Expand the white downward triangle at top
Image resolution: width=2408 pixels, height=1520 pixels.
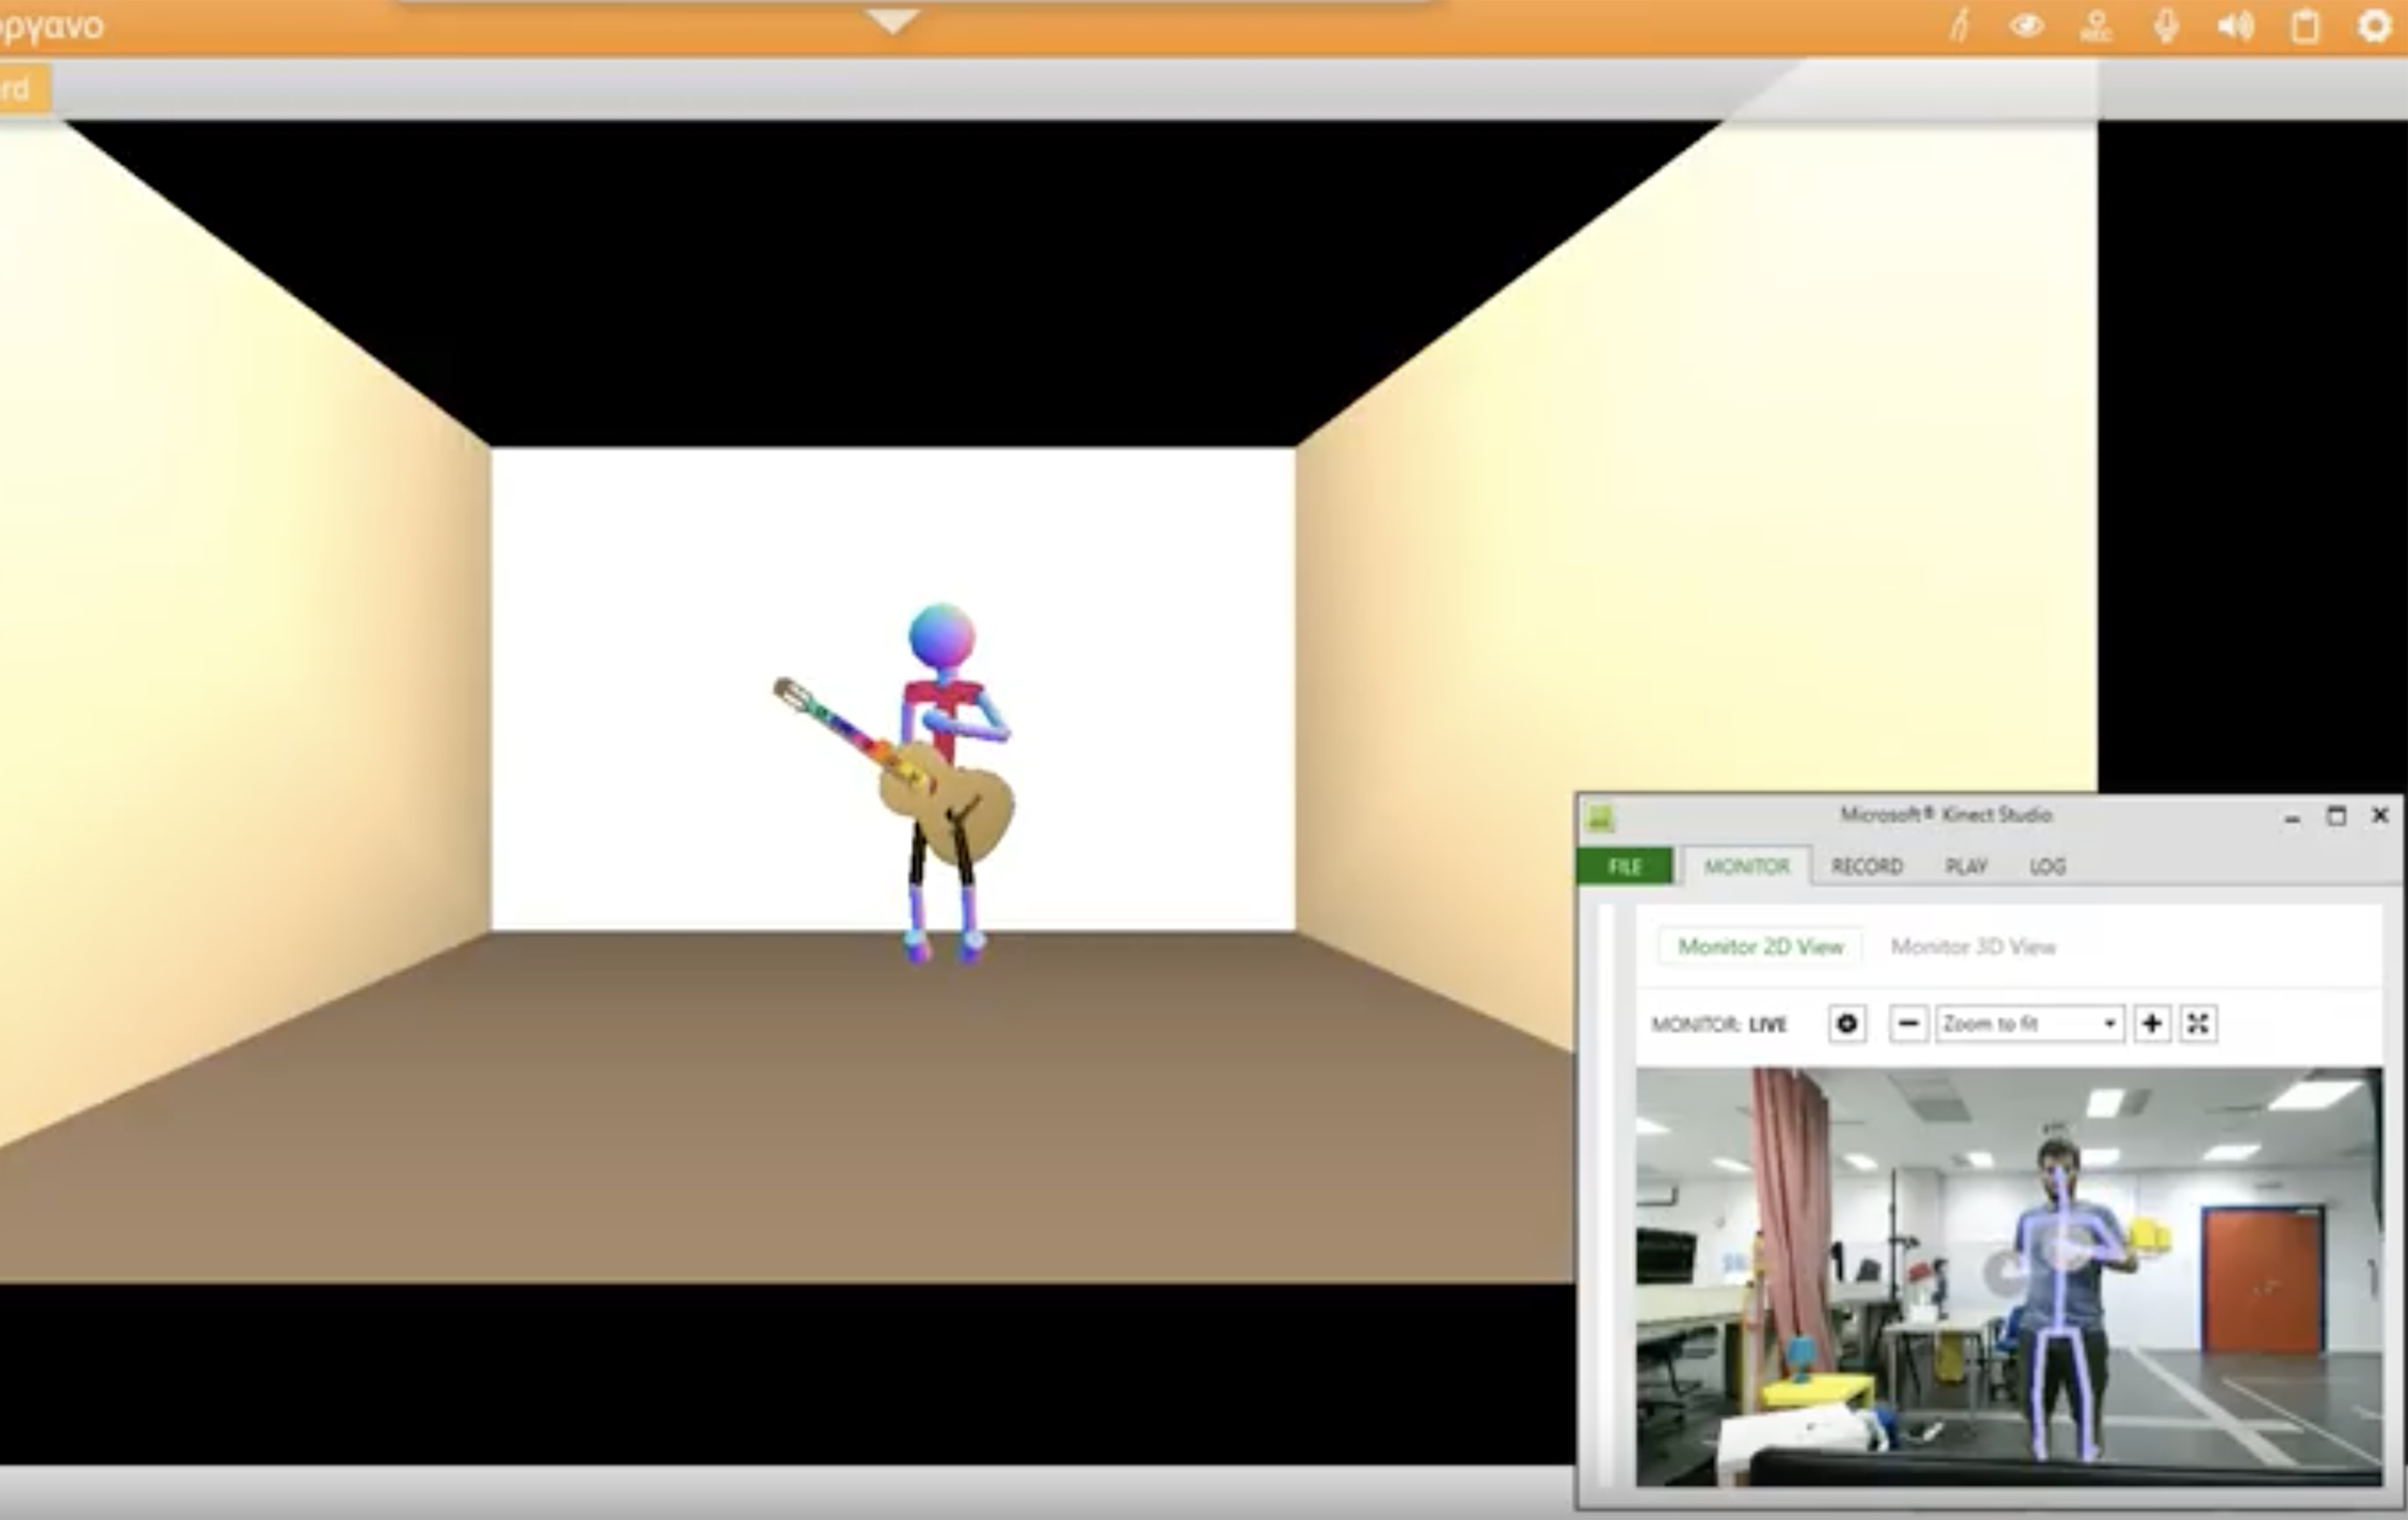[x=892, y=21]
